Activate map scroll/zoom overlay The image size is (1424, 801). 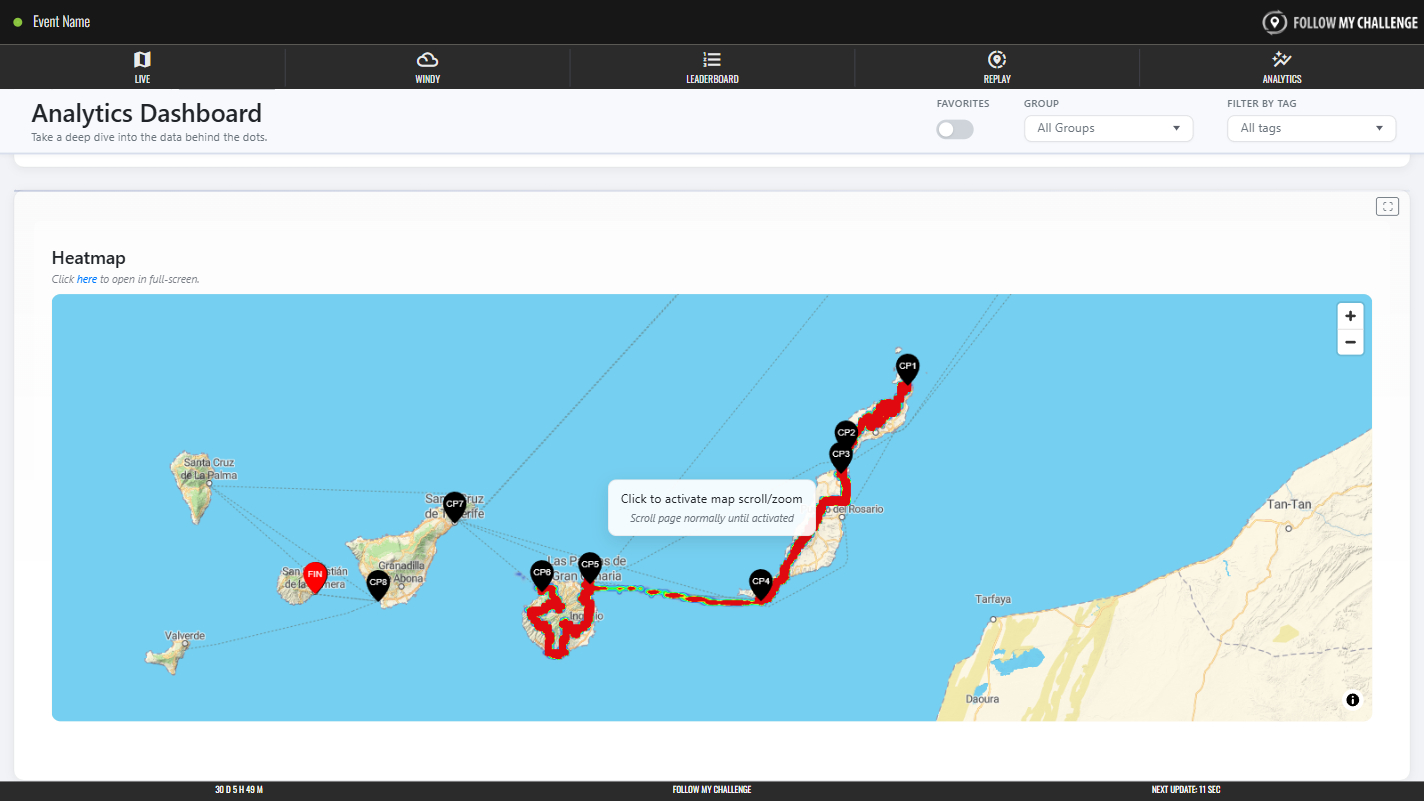(x=711, y=507)
